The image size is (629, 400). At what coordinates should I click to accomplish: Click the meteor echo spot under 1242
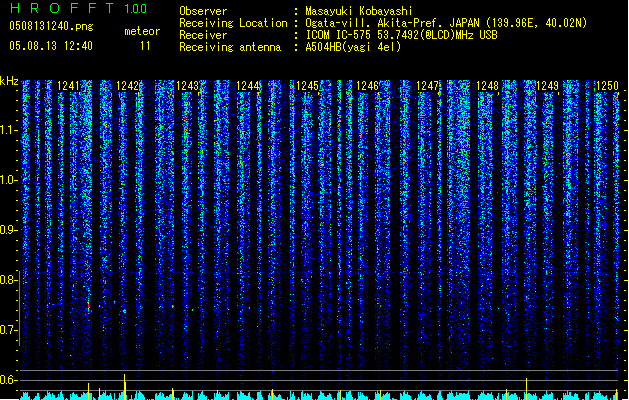click(125, 311)
